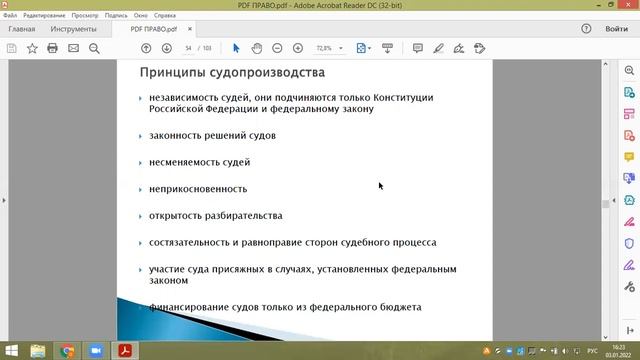Image resolution: width=640 pixels, height=360 pixels.
Task: Open the Файл menu
Action: coord(10,16)
